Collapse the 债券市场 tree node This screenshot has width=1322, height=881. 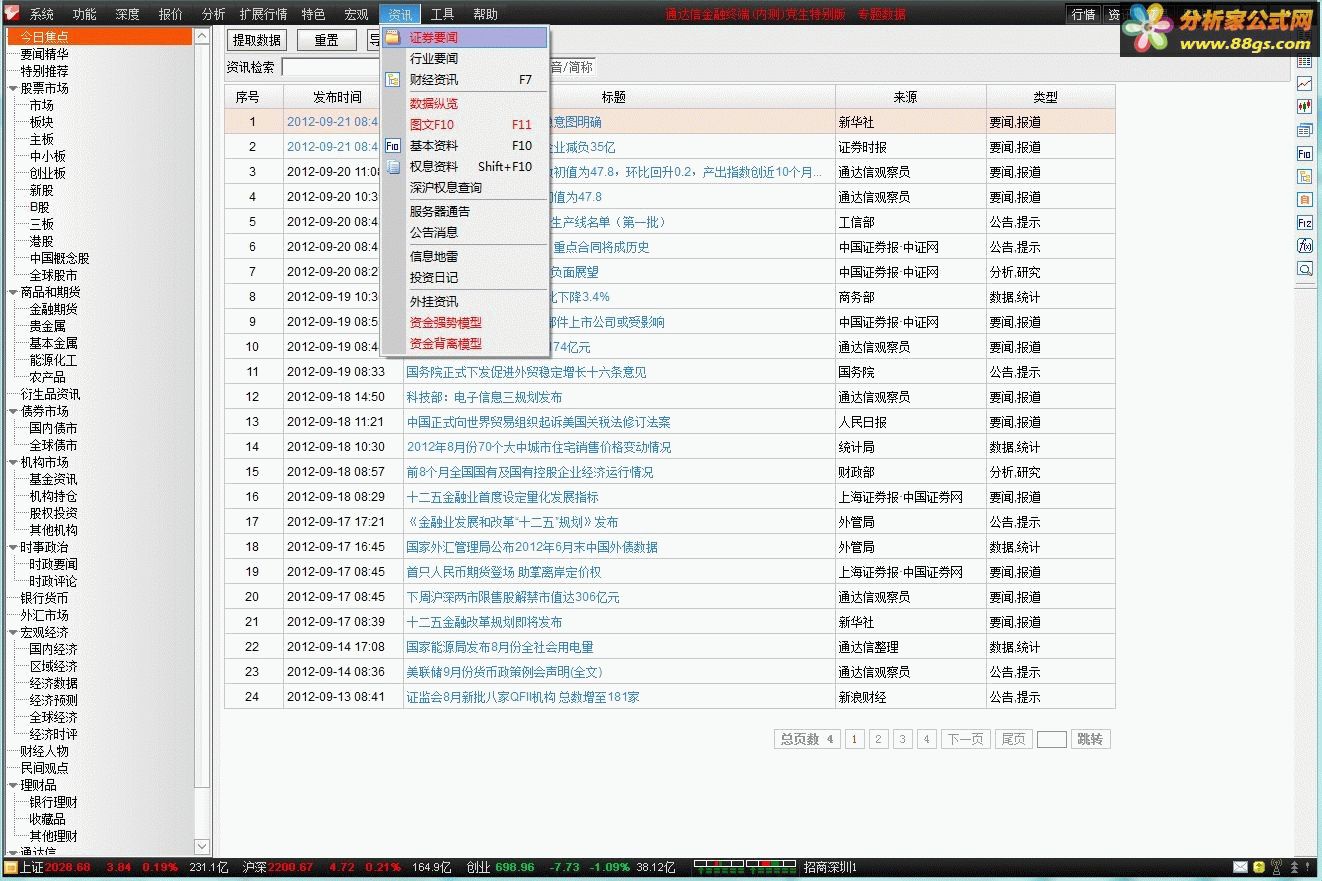[x=13, y=411]
